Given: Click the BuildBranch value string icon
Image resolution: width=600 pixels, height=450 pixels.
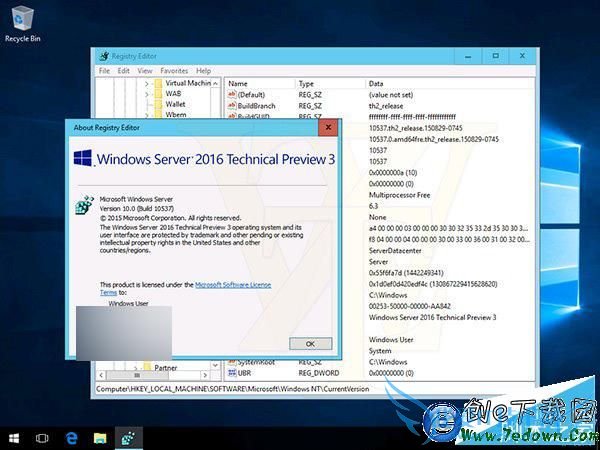Looking at the screenshot, I should tap(232, 106).
